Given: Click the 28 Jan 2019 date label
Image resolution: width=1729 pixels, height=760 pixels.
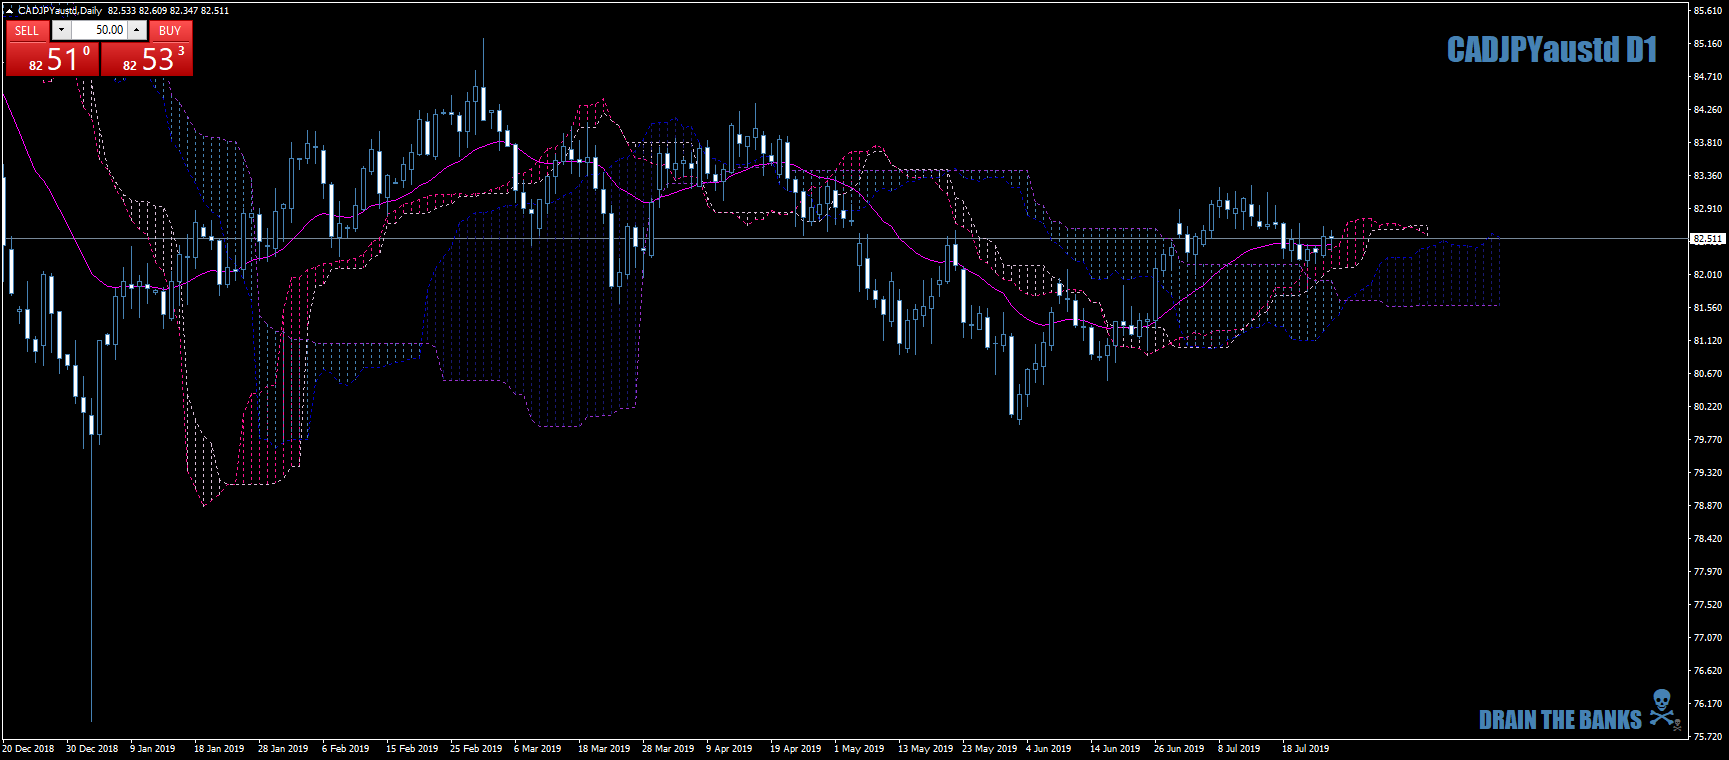Looking at the screenshot, I should 283,748.
